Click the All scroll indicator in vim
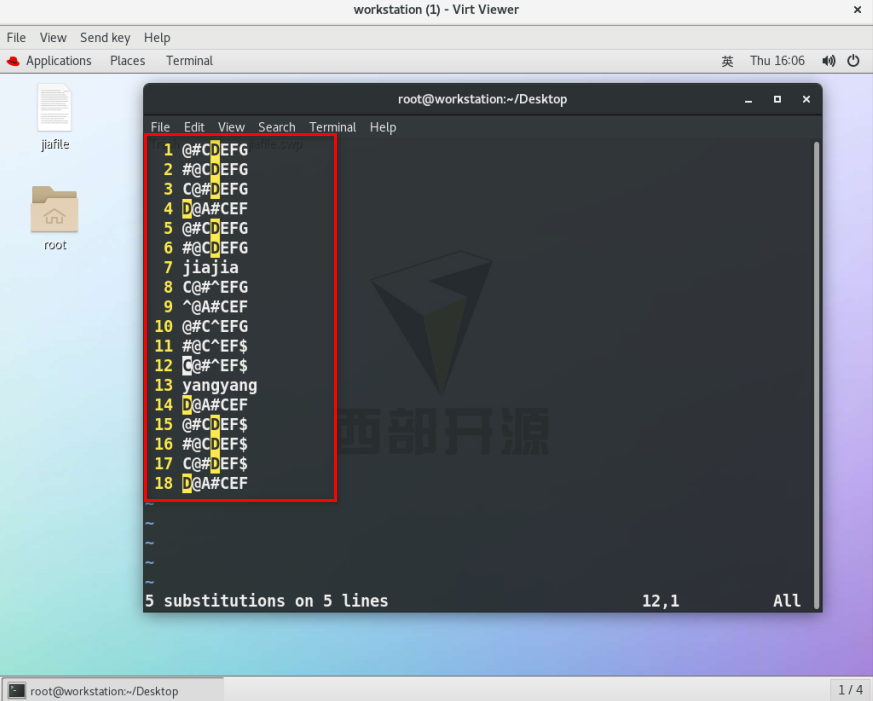This screenshot has height=701, width=873. 787,601
